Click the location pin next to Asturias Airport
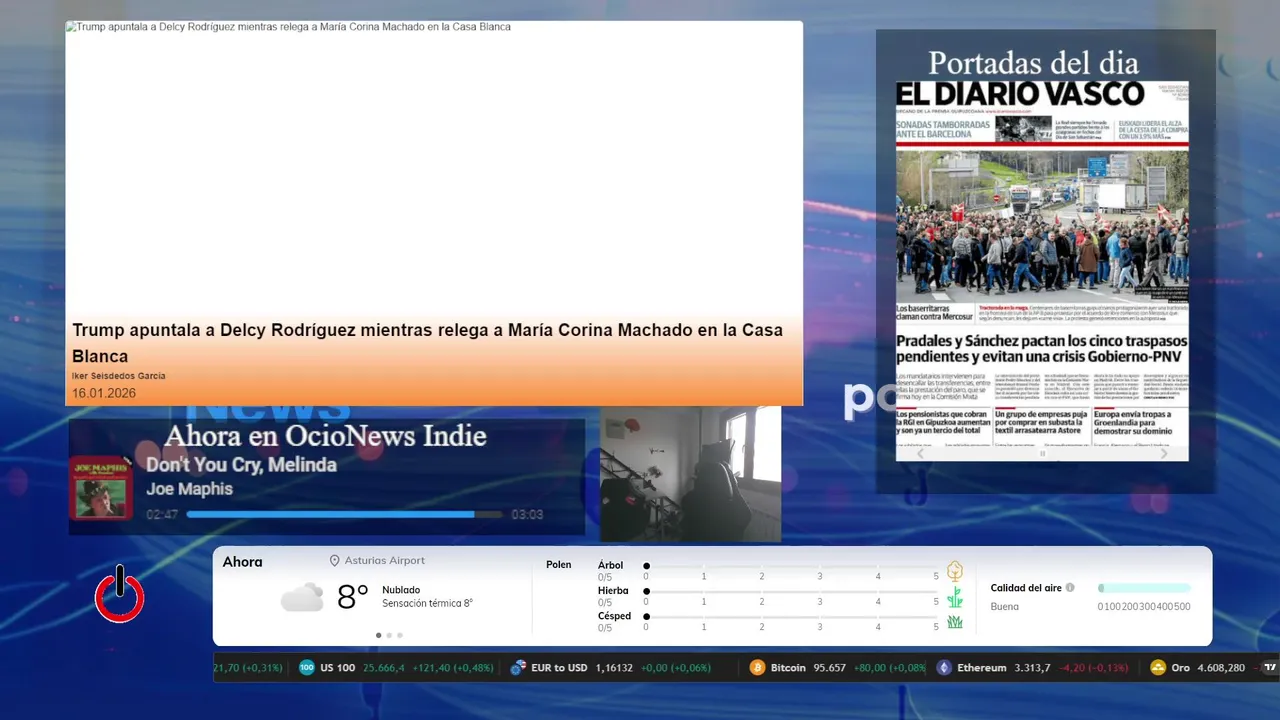This screenshot has width=1280, height=720. click(335, 561)
